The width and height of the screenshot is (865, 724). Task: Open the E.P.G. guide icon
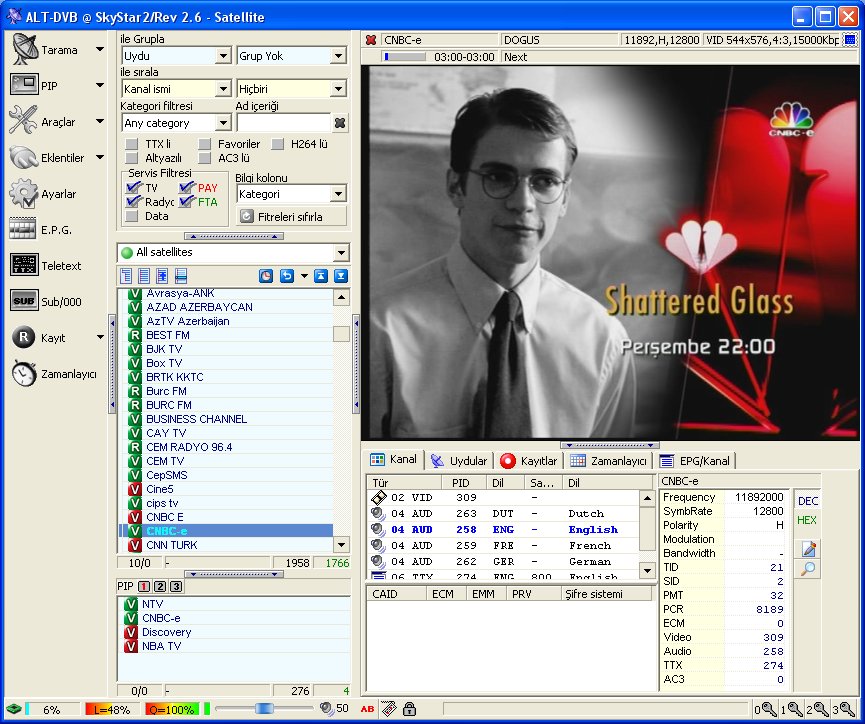tap(23, 228)
